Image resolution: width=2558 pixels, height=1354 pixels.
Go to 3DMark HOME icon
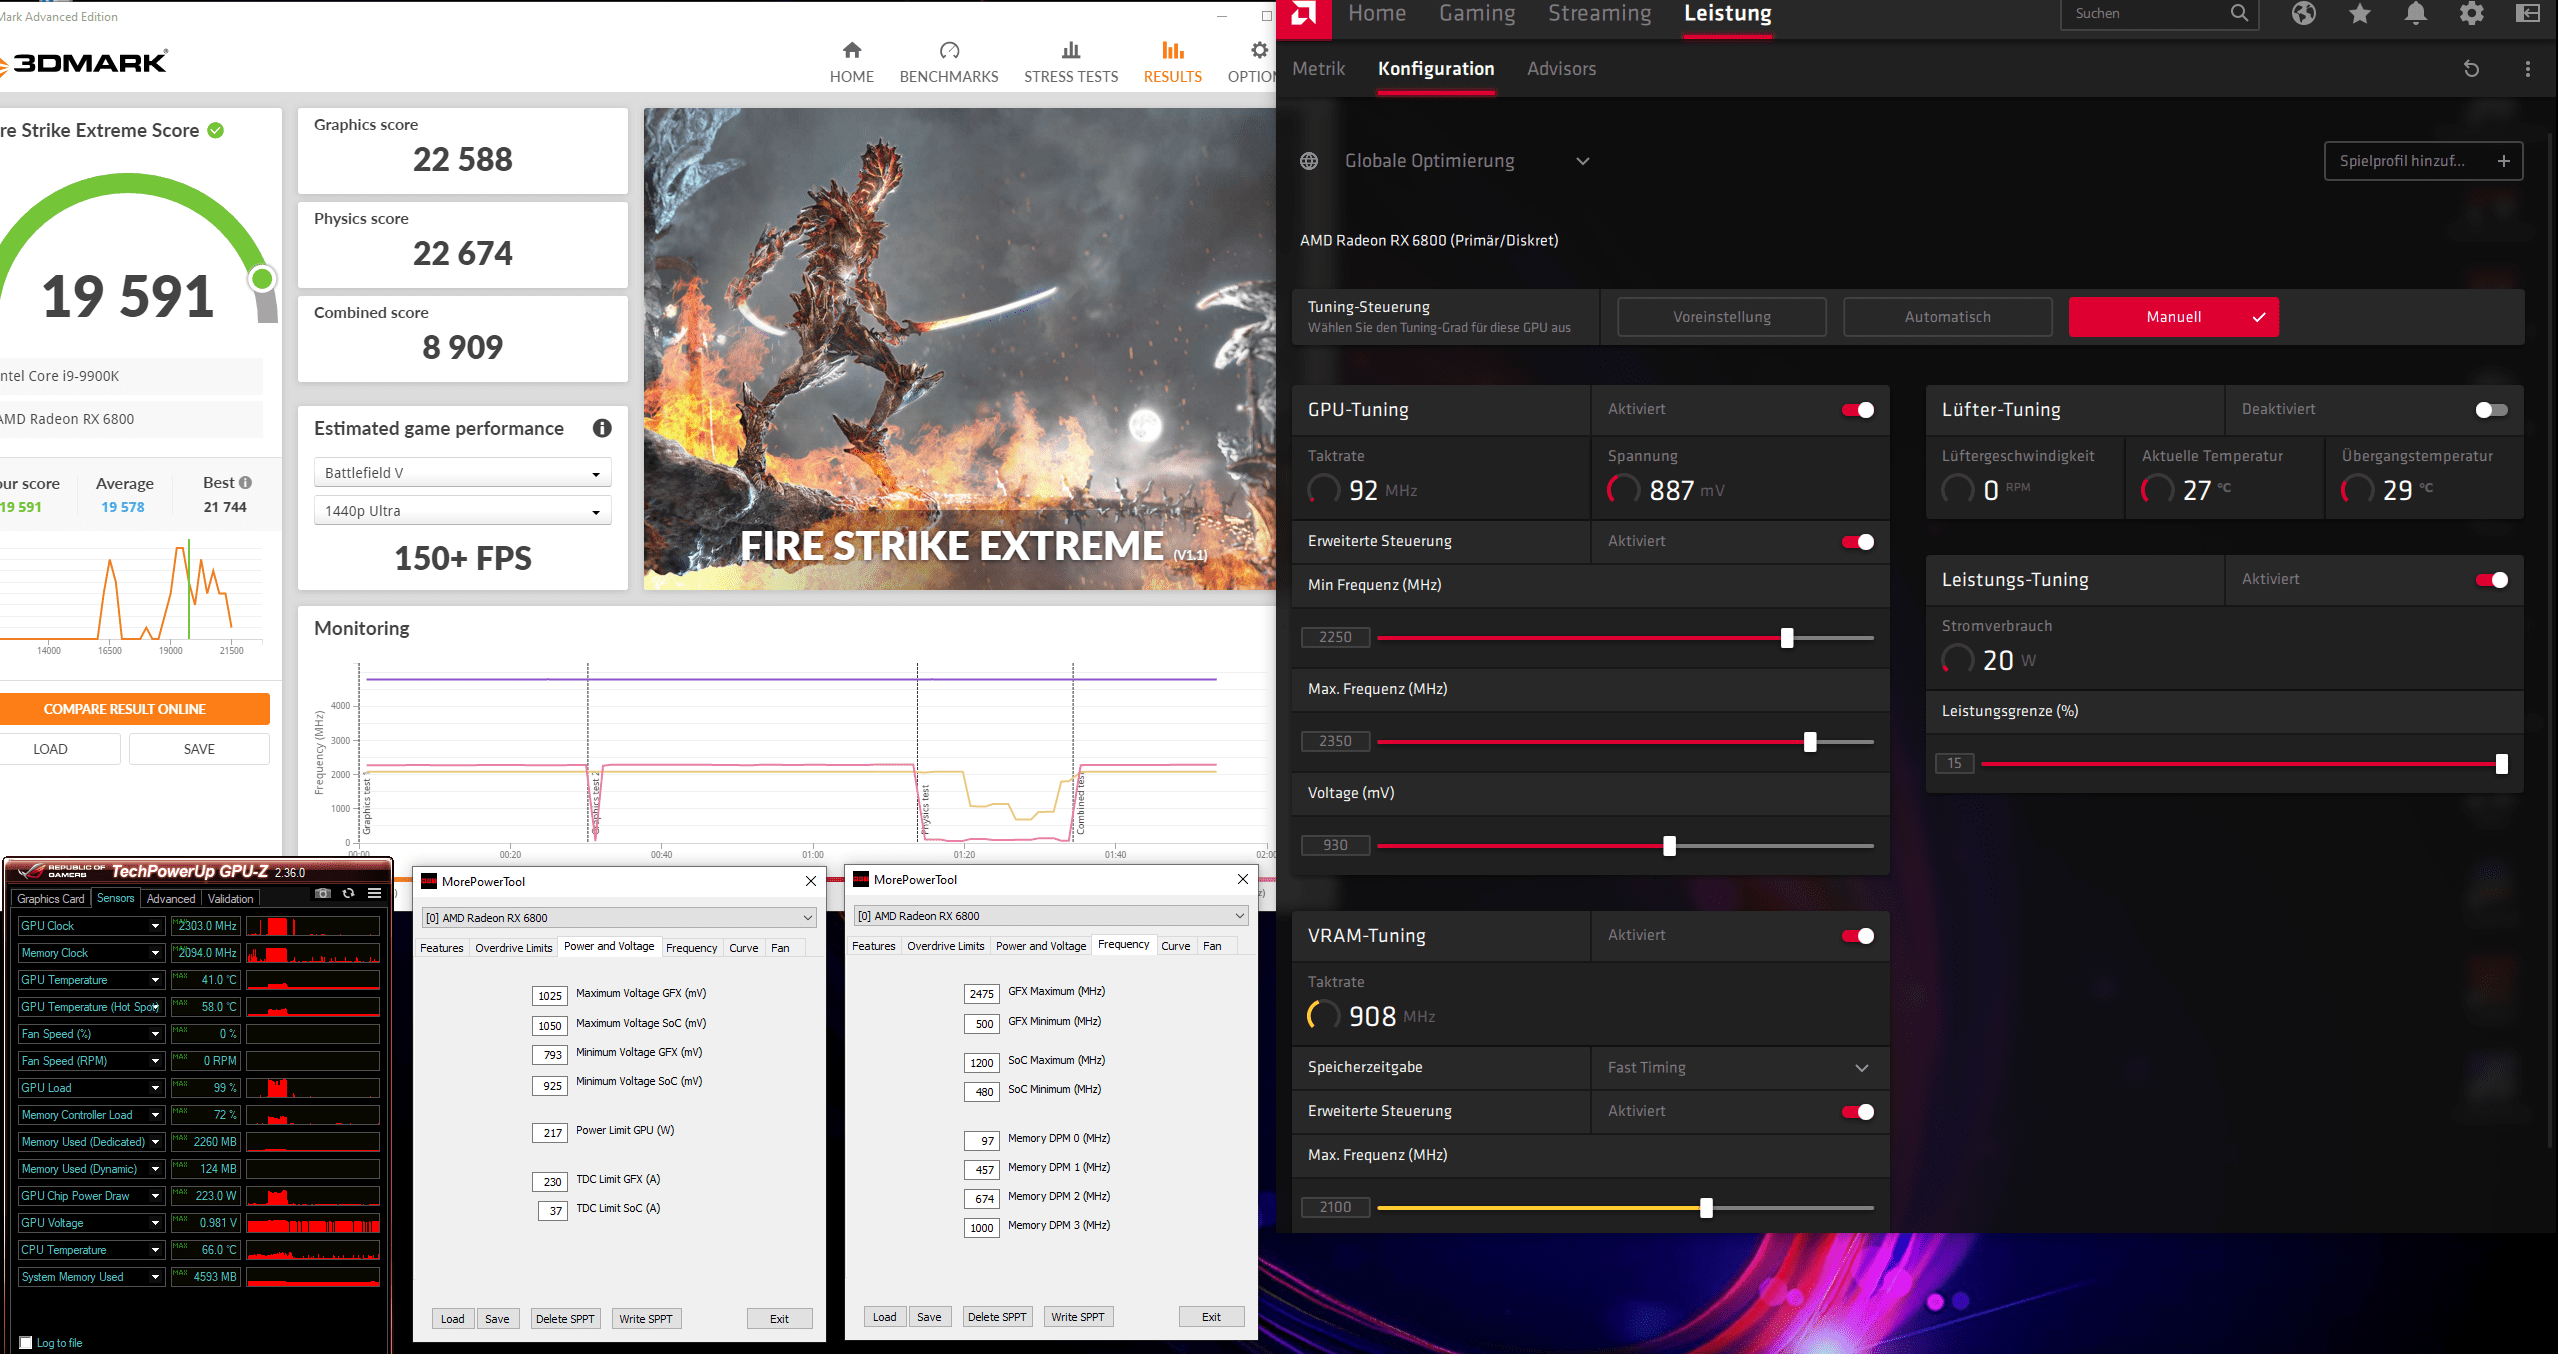click(852, 50)
